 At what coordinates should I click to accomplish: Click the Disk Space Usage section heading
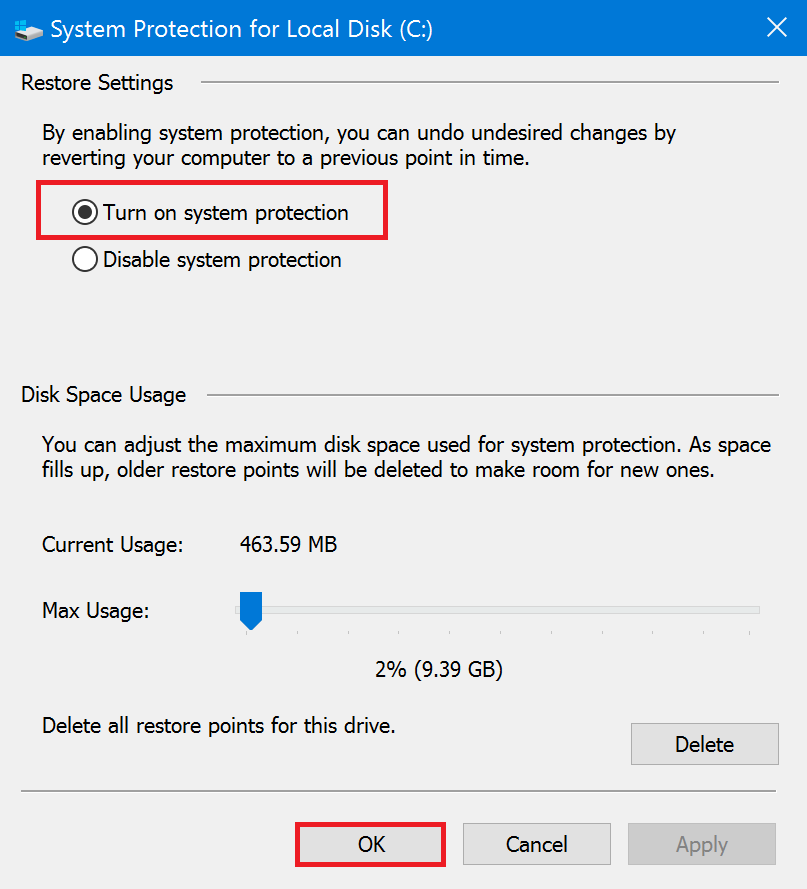point(103,395)
